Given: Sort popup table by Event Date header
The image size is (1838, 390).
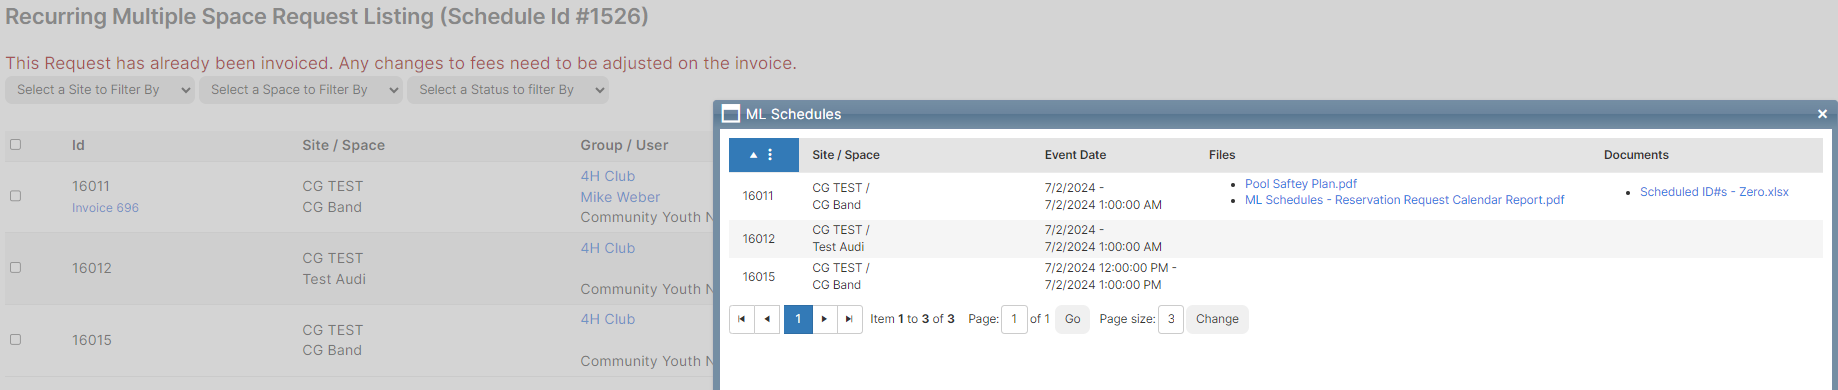Looking at the screenshot, I should (x=1075, y=155).
